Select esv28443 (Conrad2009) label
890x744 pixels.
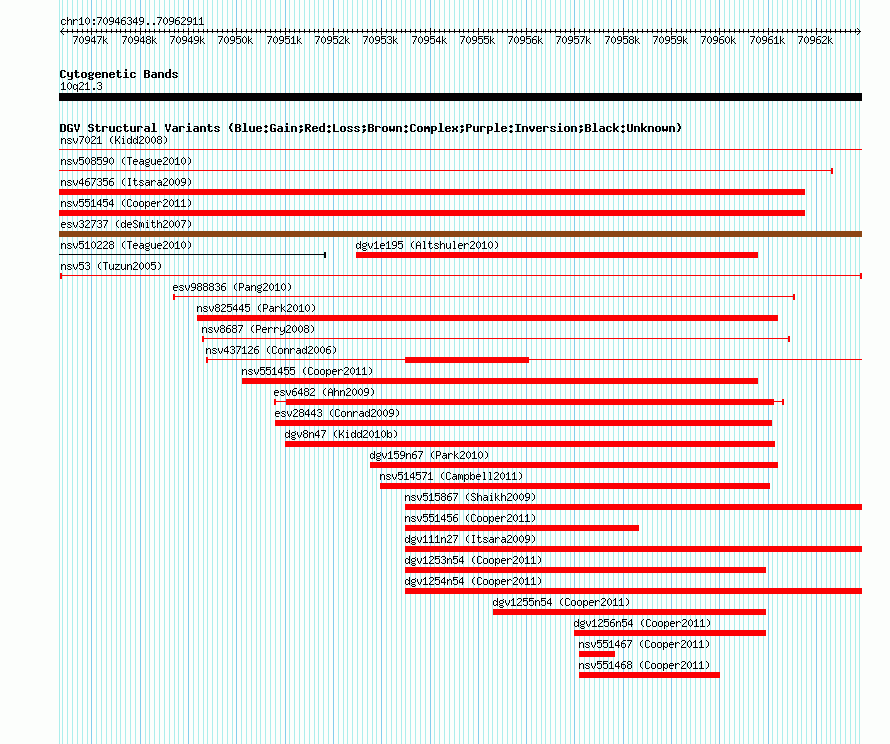337,413
